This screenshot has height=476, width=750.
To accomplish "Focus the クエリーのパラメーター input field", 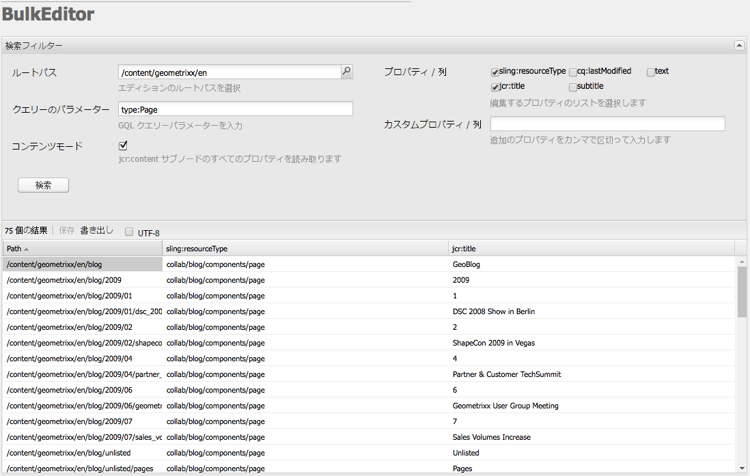I will (x=235, y=109).
